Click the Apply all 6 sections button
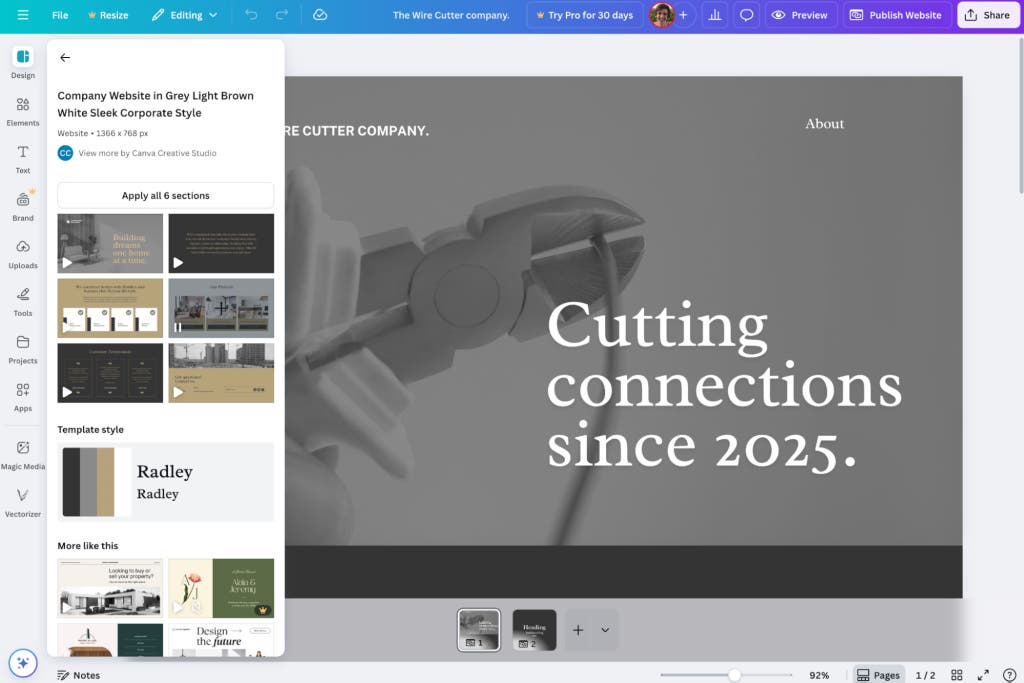 [165, 195]
